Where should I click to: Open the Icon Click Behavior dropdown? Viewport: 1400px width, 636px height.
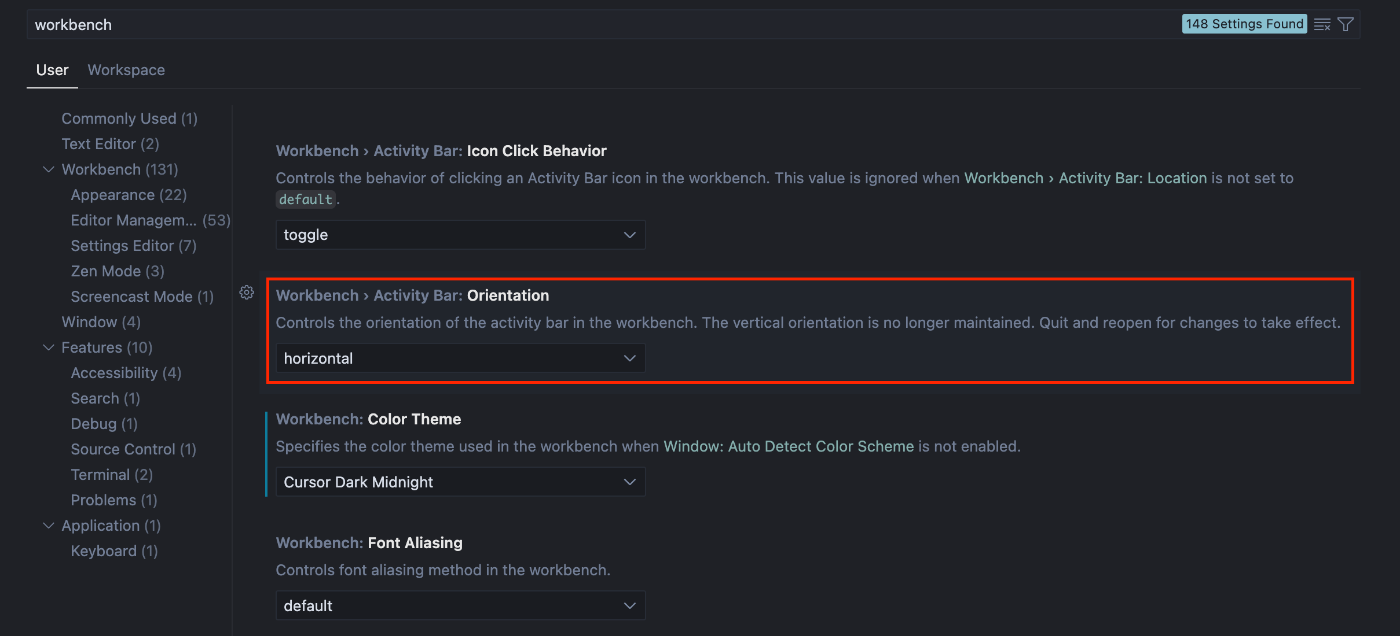pyautogui.click(x=460, y=235)
